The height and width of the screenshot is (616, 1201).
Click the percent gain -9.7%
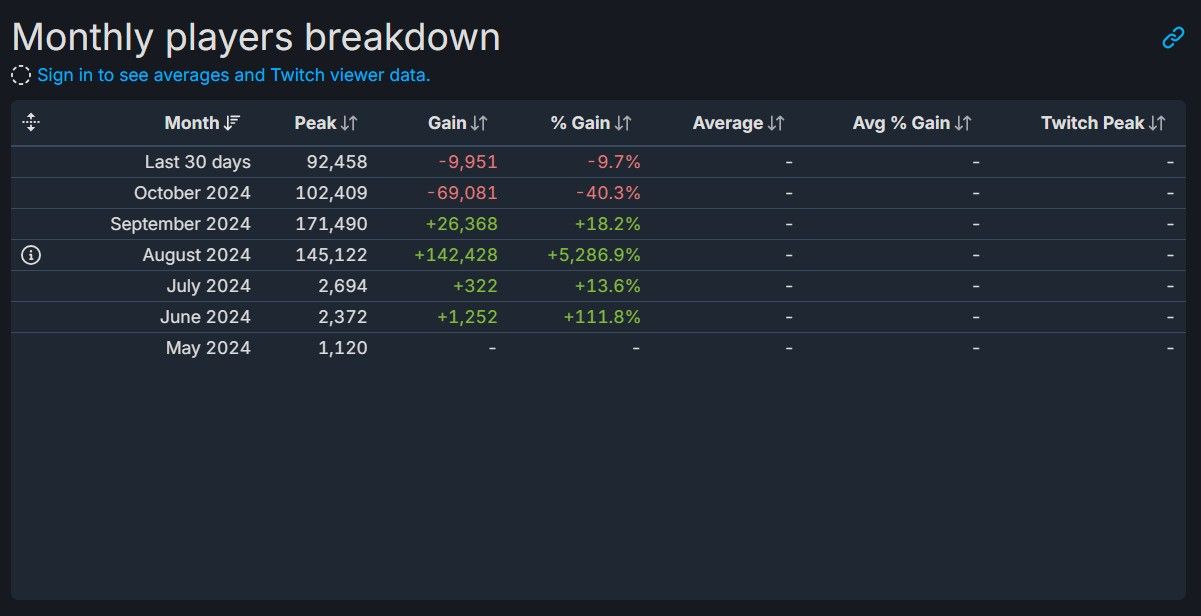point(614,162)
